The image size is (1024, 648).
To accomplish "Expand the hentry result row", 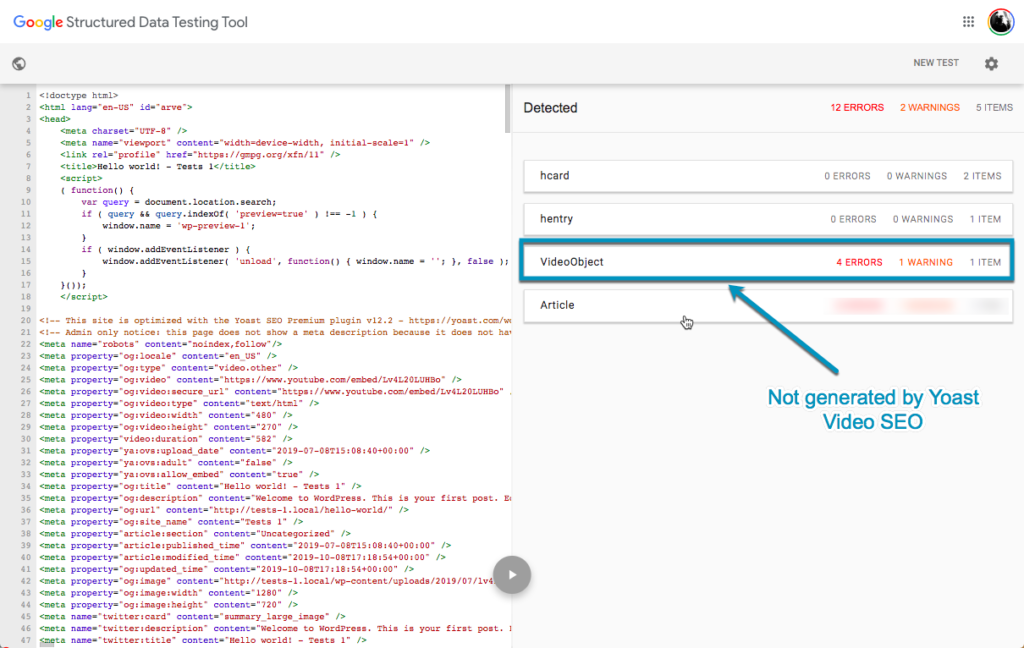I will click(768, 219).
